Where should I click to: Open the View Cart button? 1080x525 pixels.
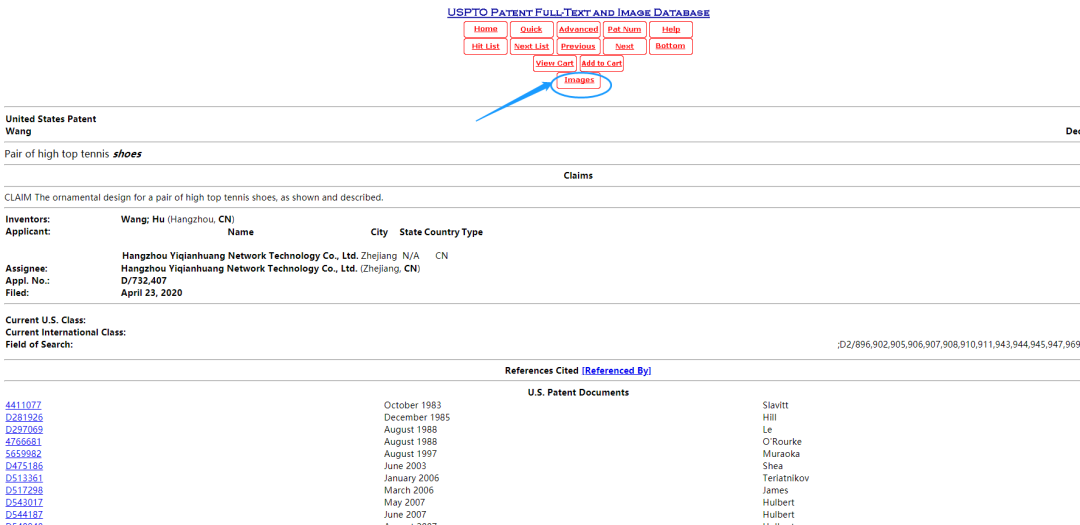[x=554, y=63]
